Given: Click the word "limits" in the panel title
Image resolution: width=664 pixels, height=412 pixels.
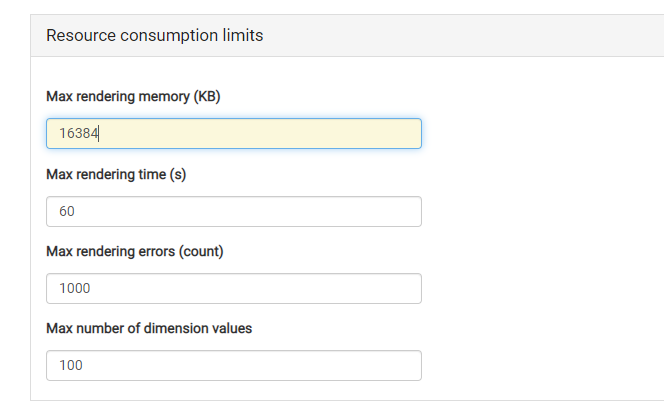Looking at the screenshot, I should [243, 36].
